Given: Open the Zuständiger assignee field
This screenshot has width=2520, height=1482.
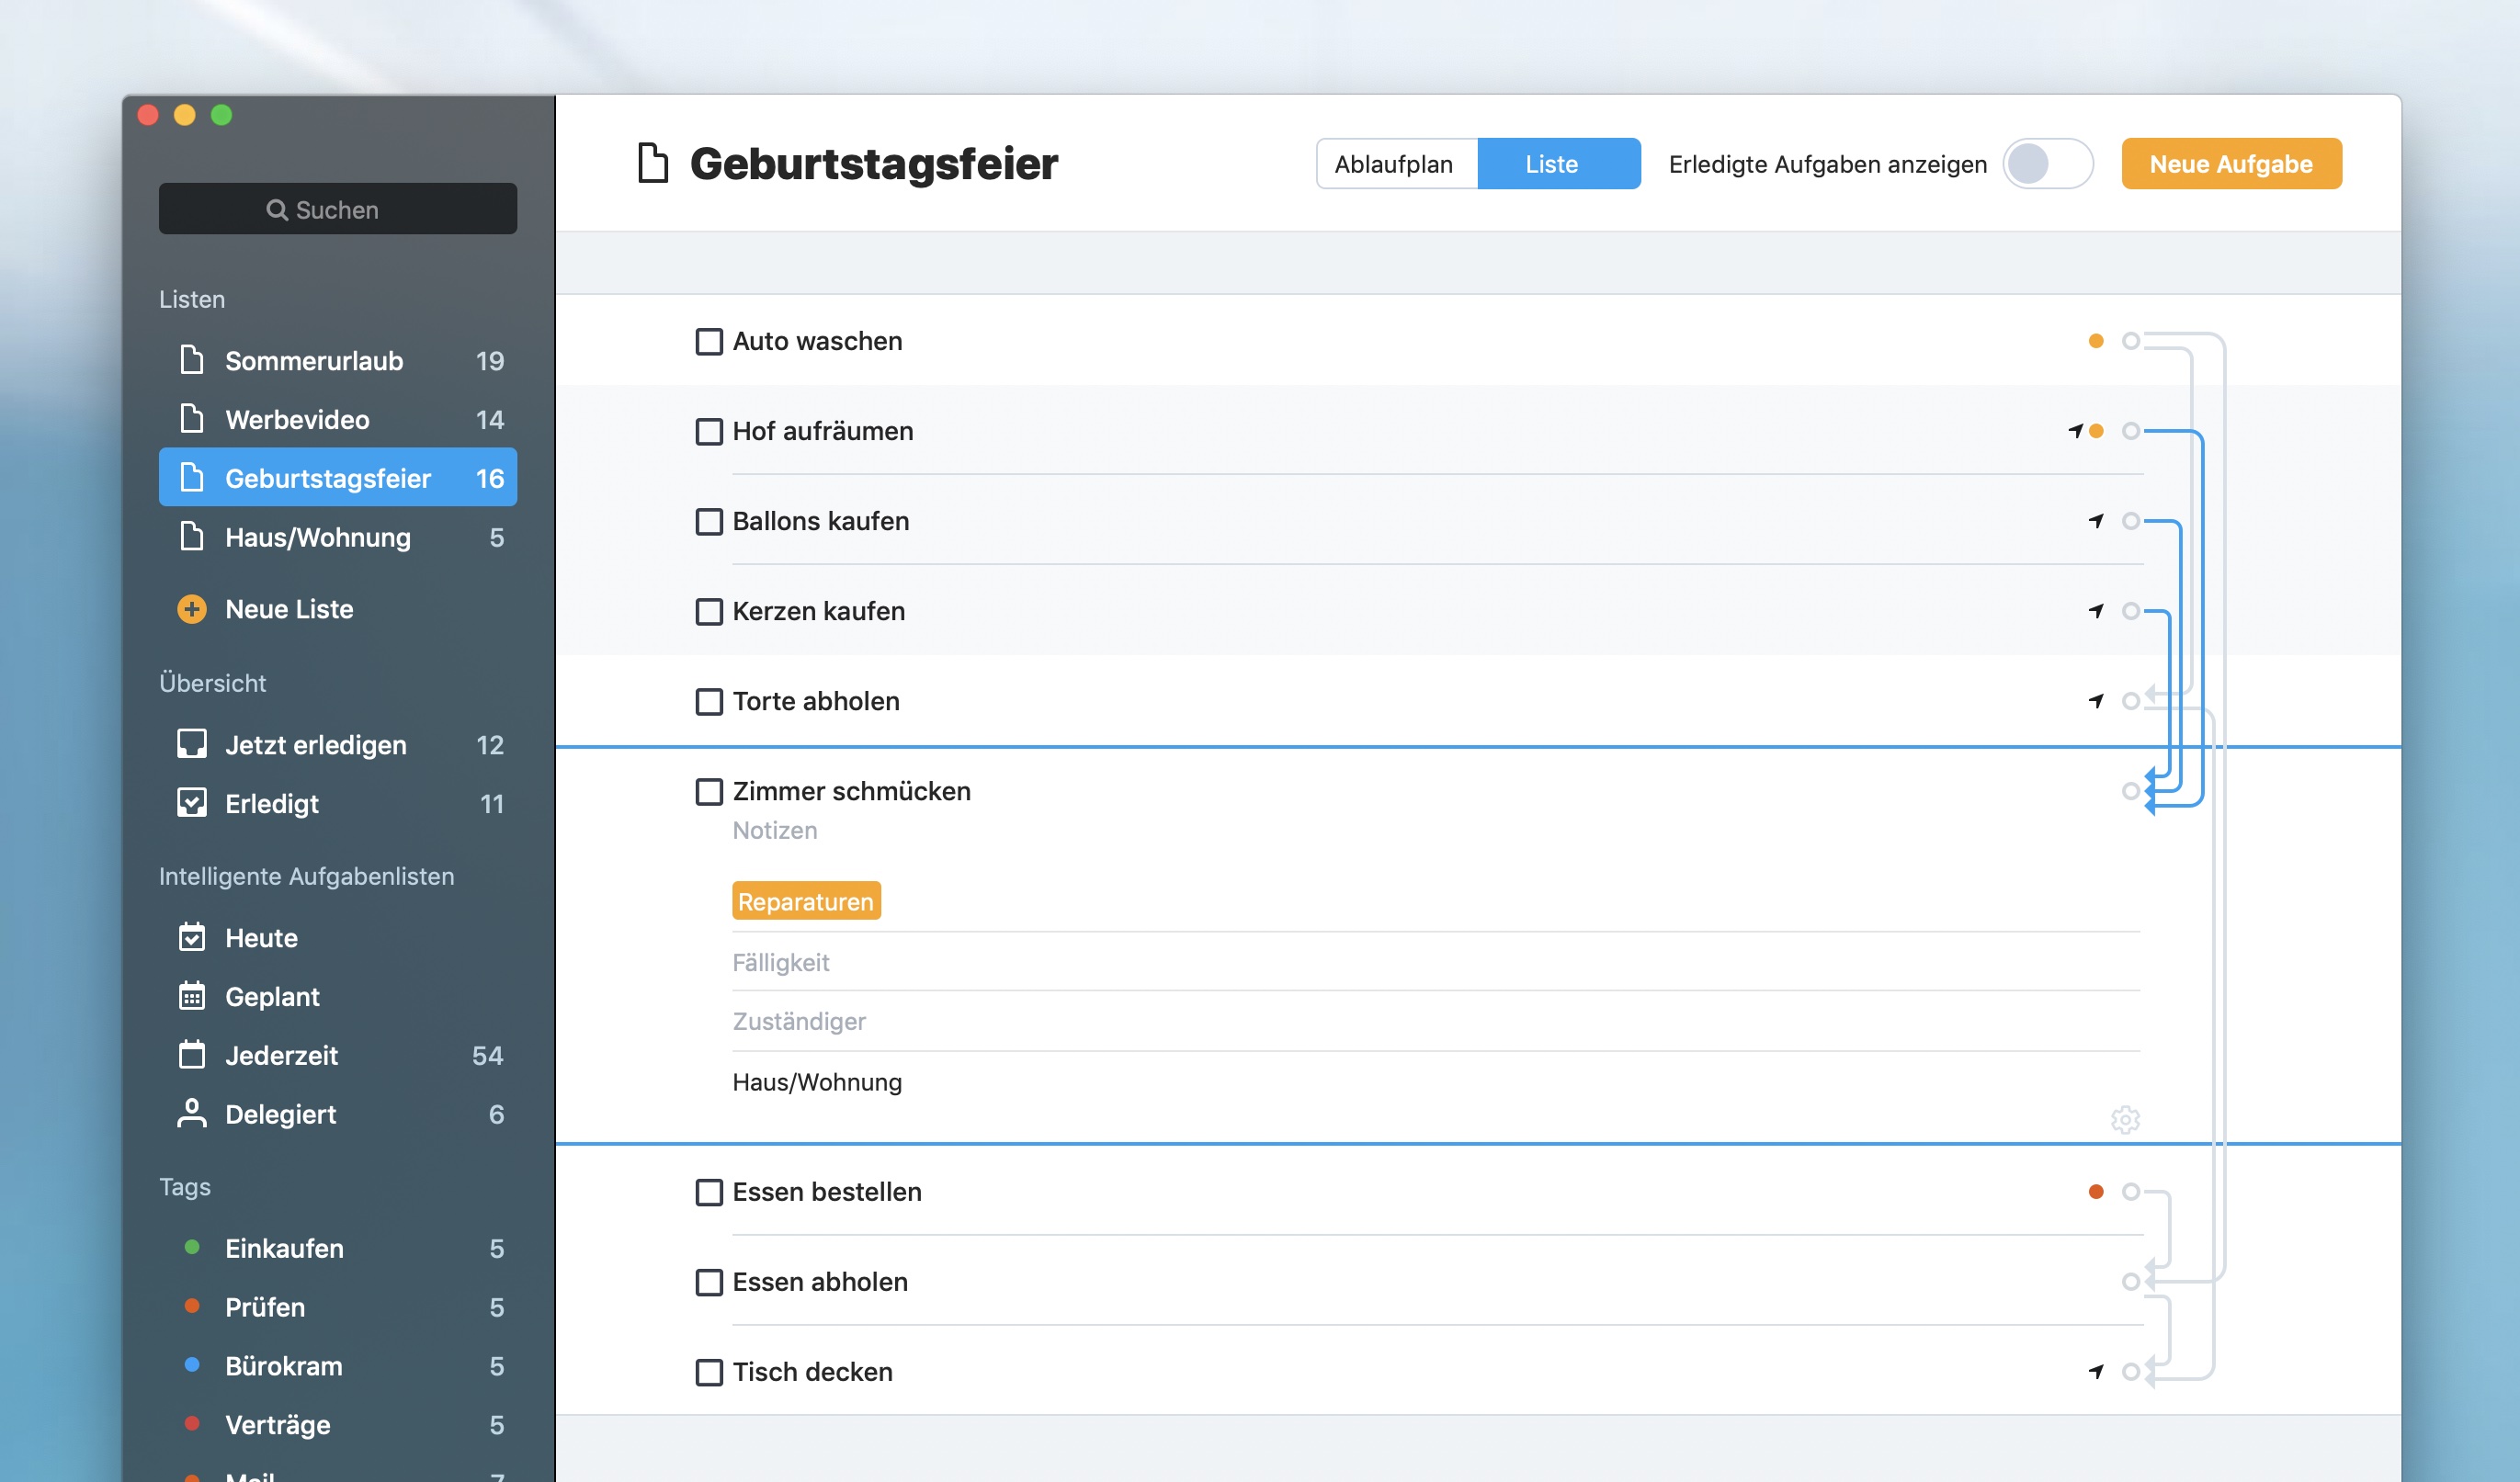Looking at the screenshot, I should pos(799,1021).
